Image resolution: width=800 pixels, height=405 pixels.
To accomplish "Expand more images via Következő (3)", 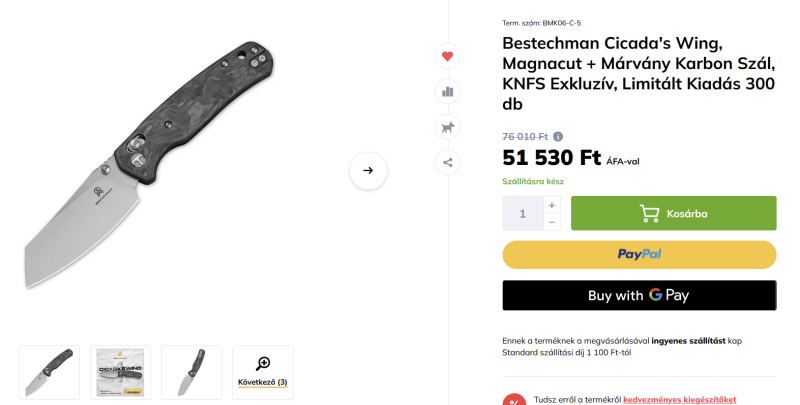I will click(x=262, y=373).
